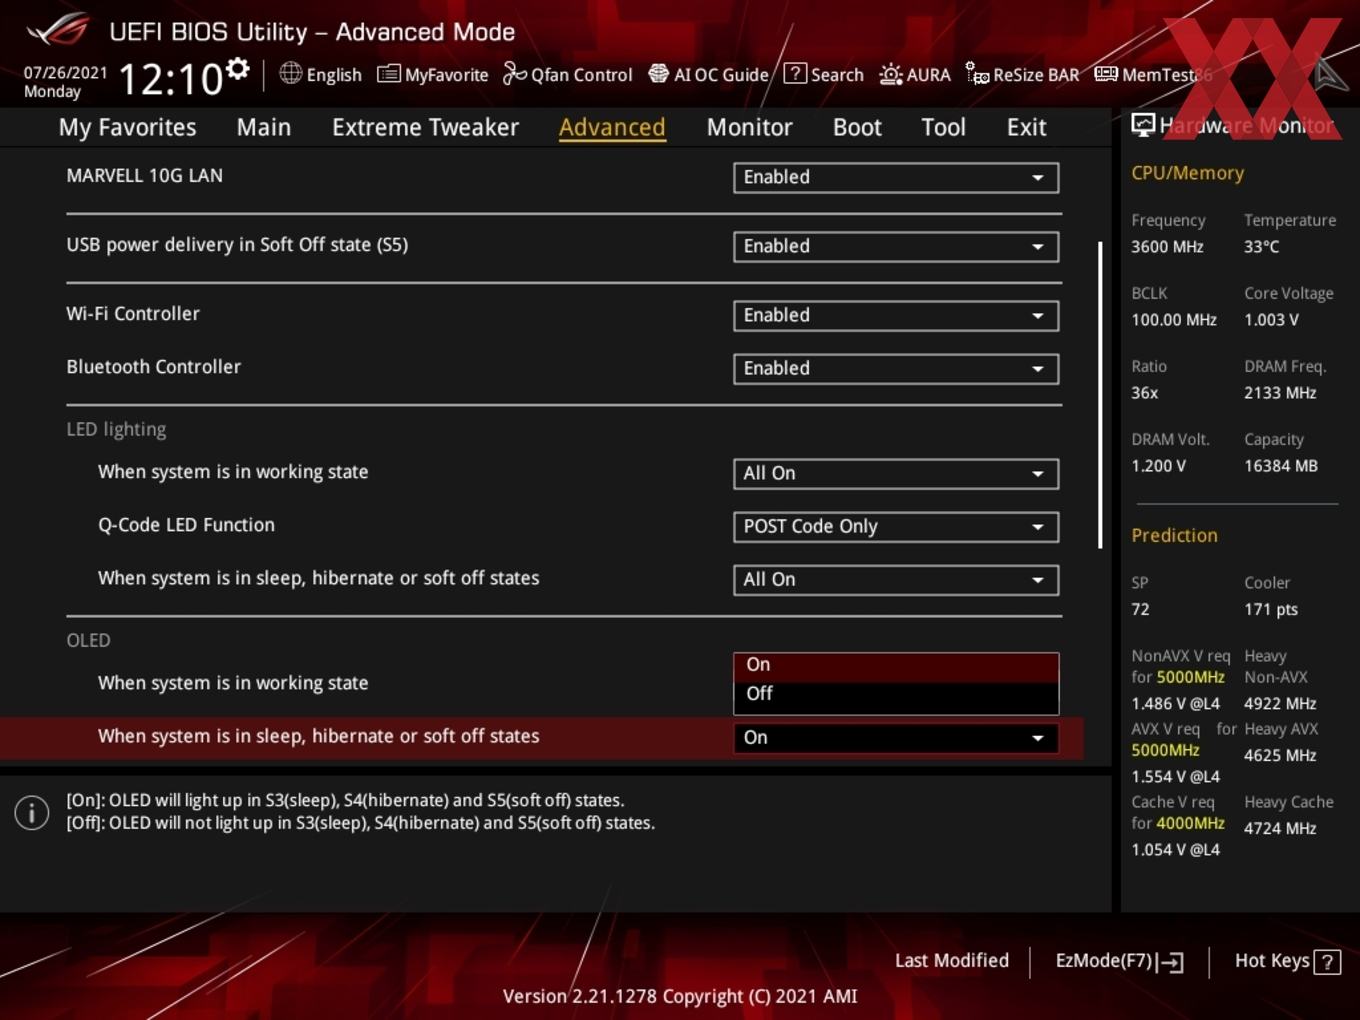Click the AI OC Guide chip icon
Image resolution: width=1360 pixels, height=1020 pixels.
tap(658, 74)
